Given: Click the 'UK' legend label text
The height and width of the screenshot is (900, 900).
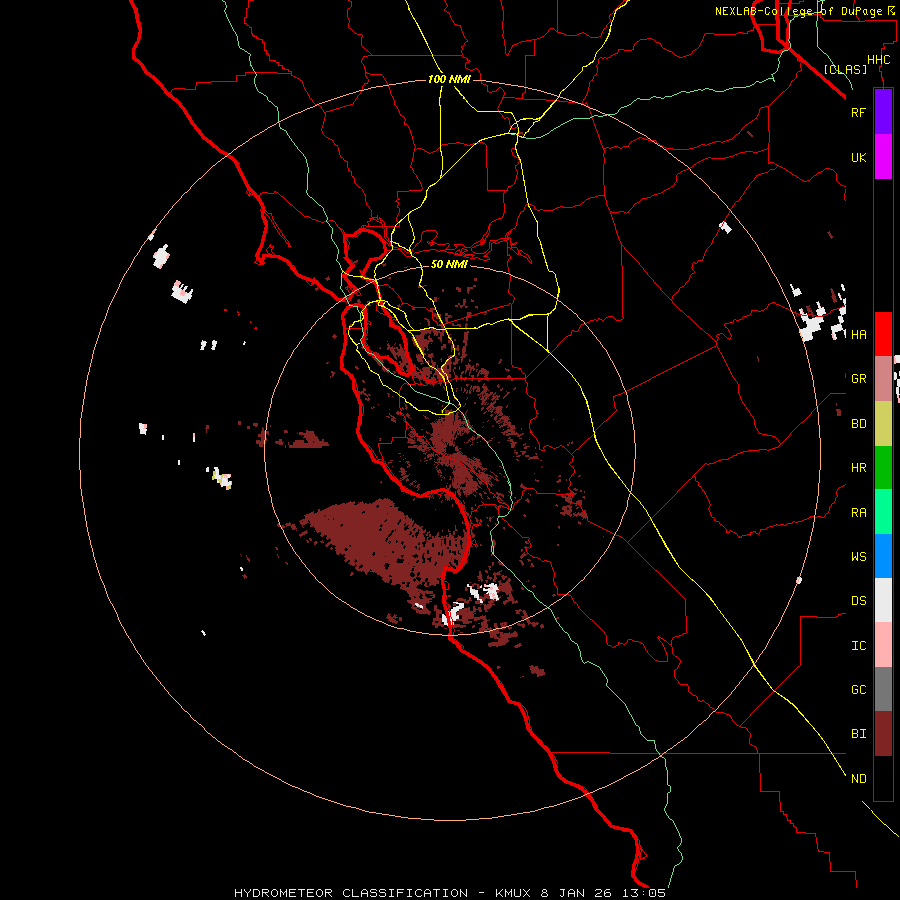Looking at the screenshot, I should point(858,157).
